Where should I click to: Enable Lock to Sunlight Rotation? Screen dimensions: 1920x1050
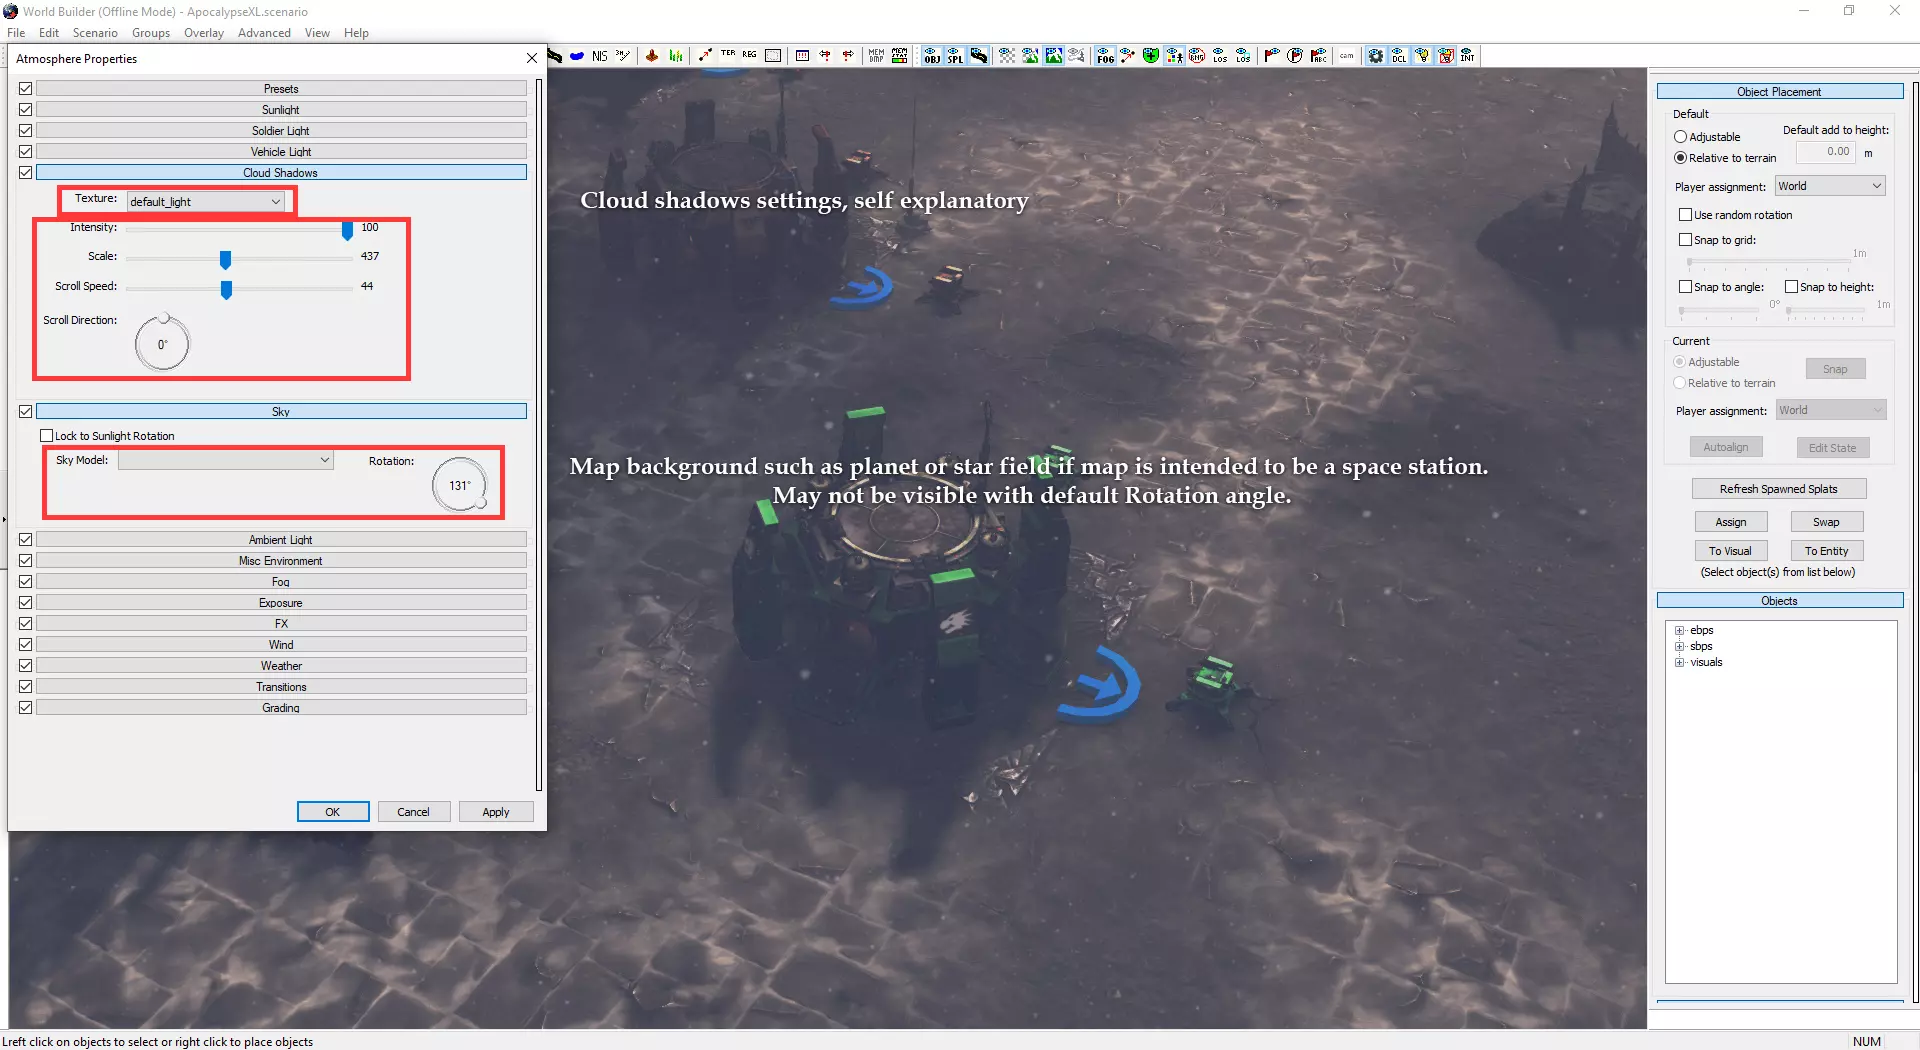(47, 436)
